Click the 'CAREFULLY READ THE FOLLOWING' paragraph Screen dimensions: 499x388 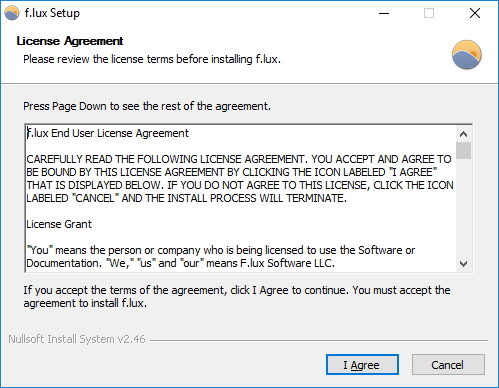(x=240, y=179)
